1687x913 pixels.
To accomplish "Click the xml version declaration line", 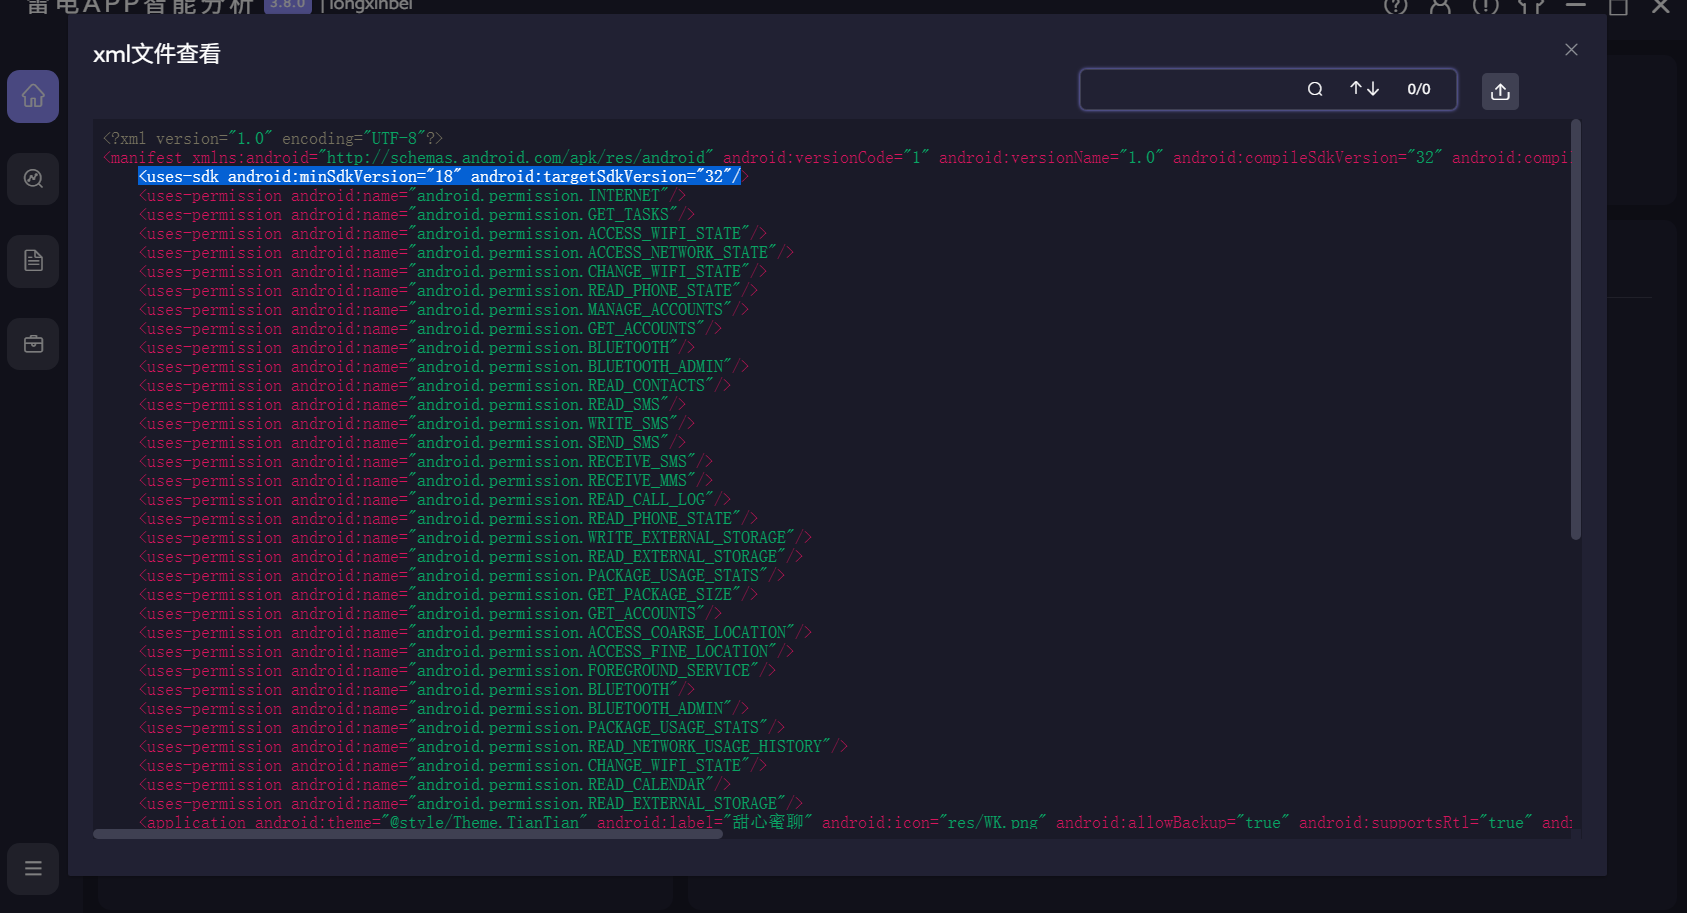I will click(272, 138).
